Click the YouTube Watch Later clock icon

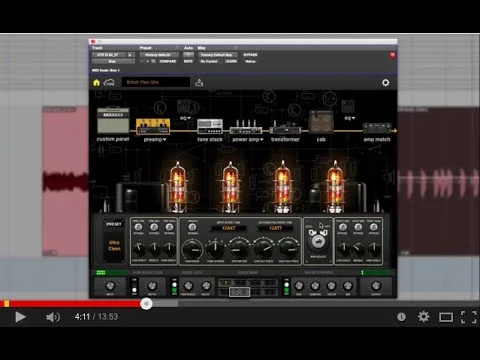pos(401,317)
